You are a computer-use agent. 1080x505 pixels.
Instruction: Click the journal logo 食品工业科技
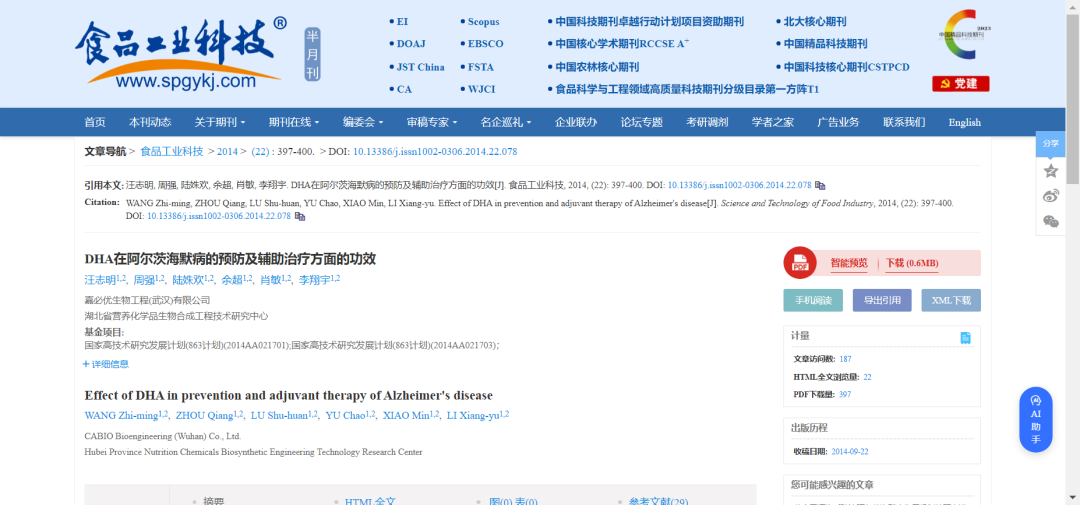click(182, 53)
